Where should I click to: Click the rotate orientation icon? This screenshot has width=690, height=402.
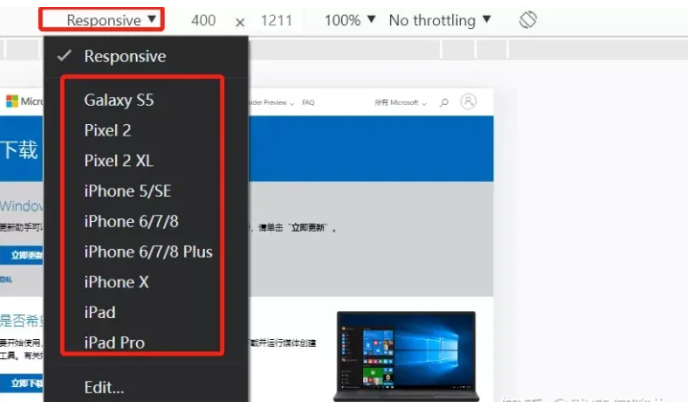(528, 20)
